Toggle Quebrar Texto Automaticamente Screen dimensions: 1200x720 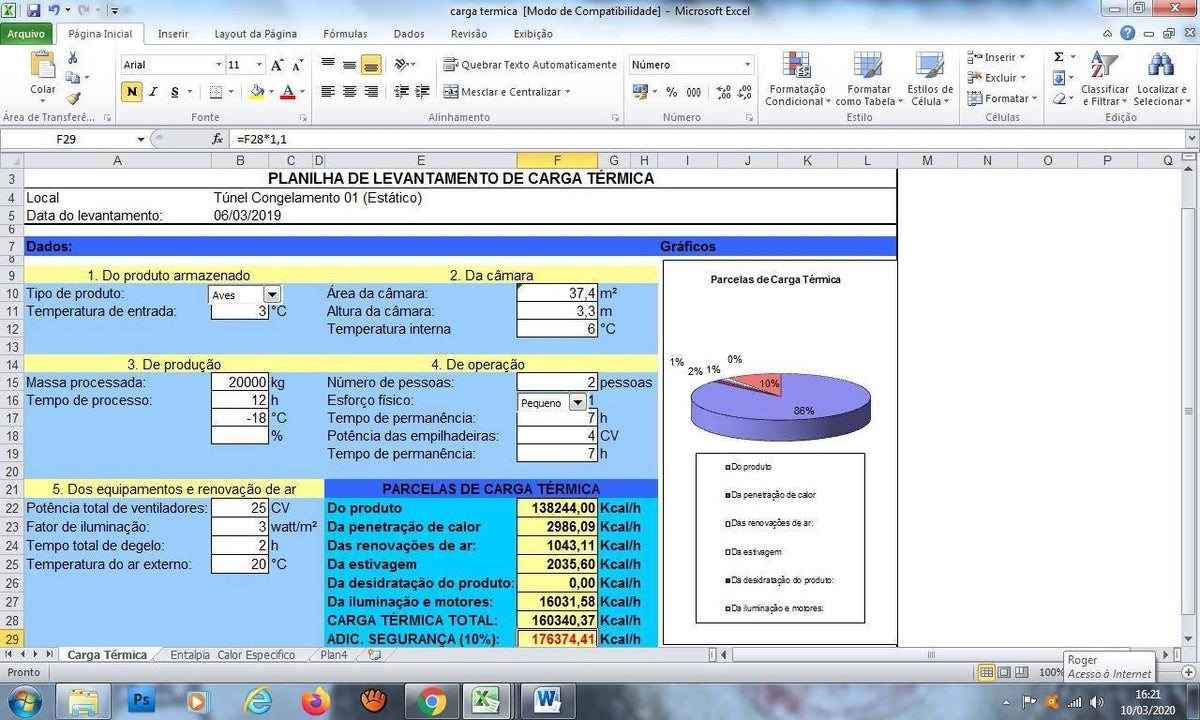(530, 65)
